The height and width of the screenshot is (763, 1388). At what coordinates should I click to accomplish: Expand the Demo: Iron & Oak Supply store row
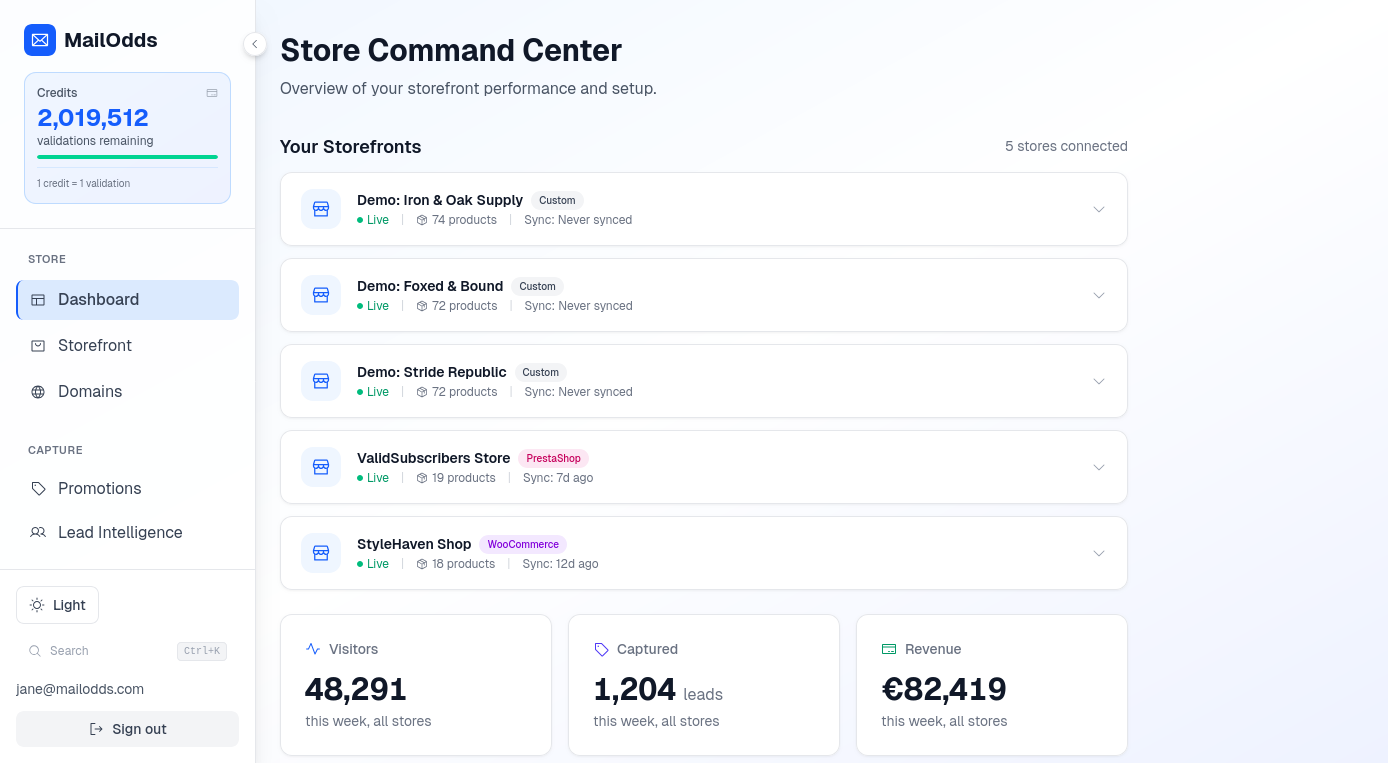pos(1099,209)
